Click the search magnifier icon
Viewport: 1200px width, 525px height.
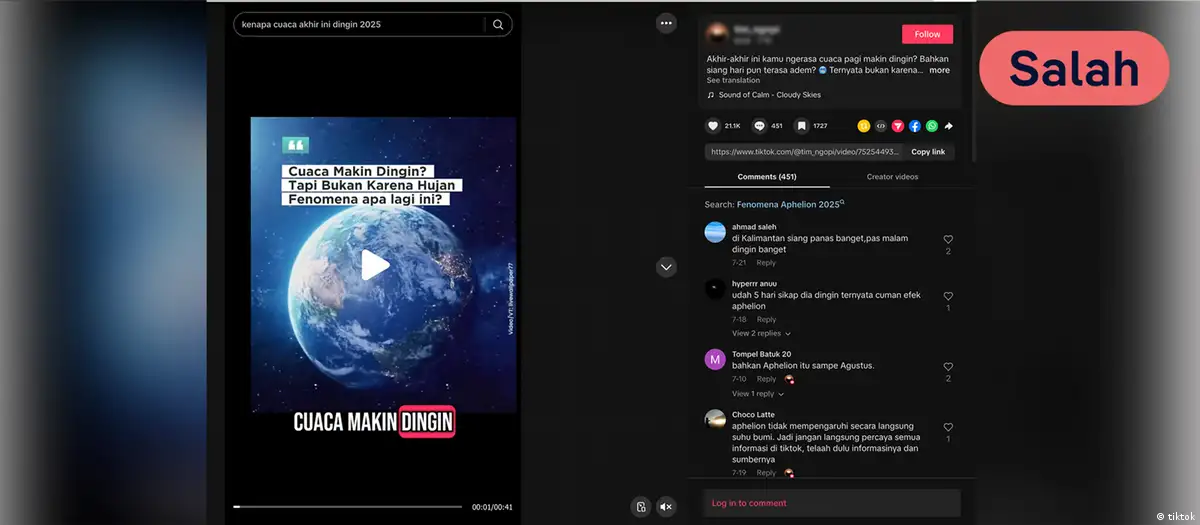(498, 25)
